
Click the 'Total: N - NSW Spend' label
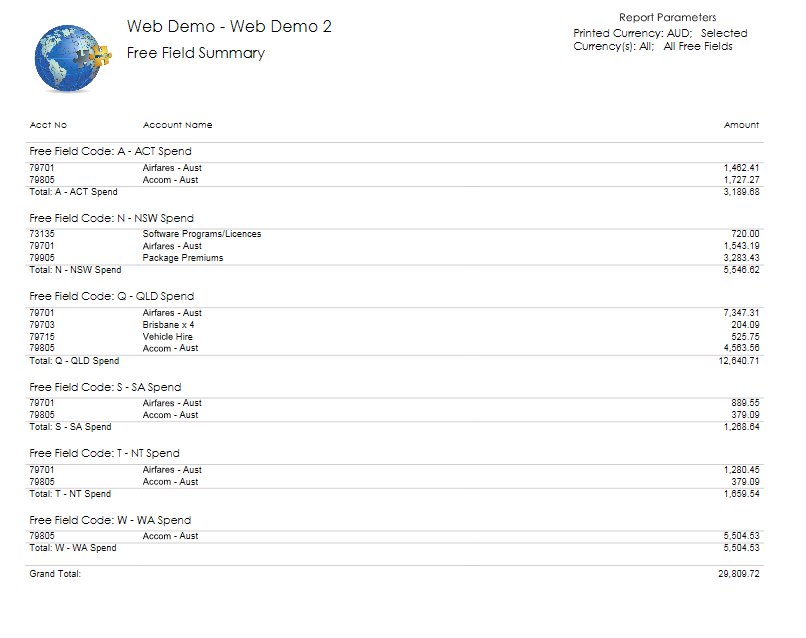(x=76, y=270)
